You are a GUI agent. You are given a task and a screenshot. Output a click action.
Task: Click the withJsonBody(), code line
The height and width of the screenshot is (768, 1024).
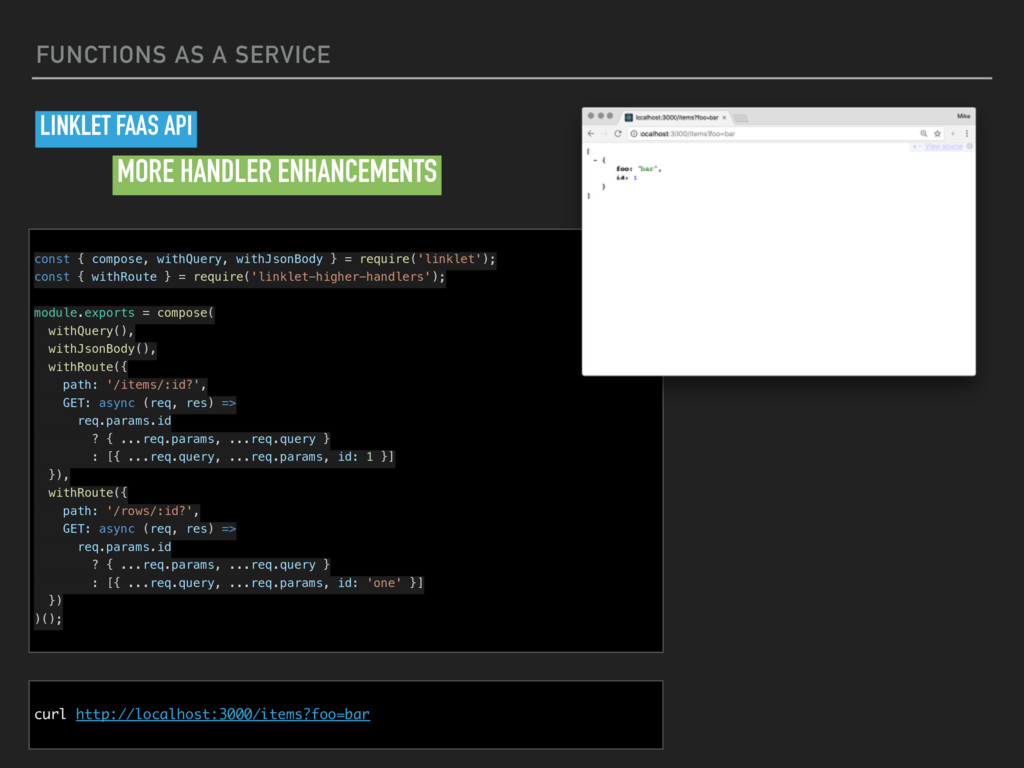coord(103,349)
